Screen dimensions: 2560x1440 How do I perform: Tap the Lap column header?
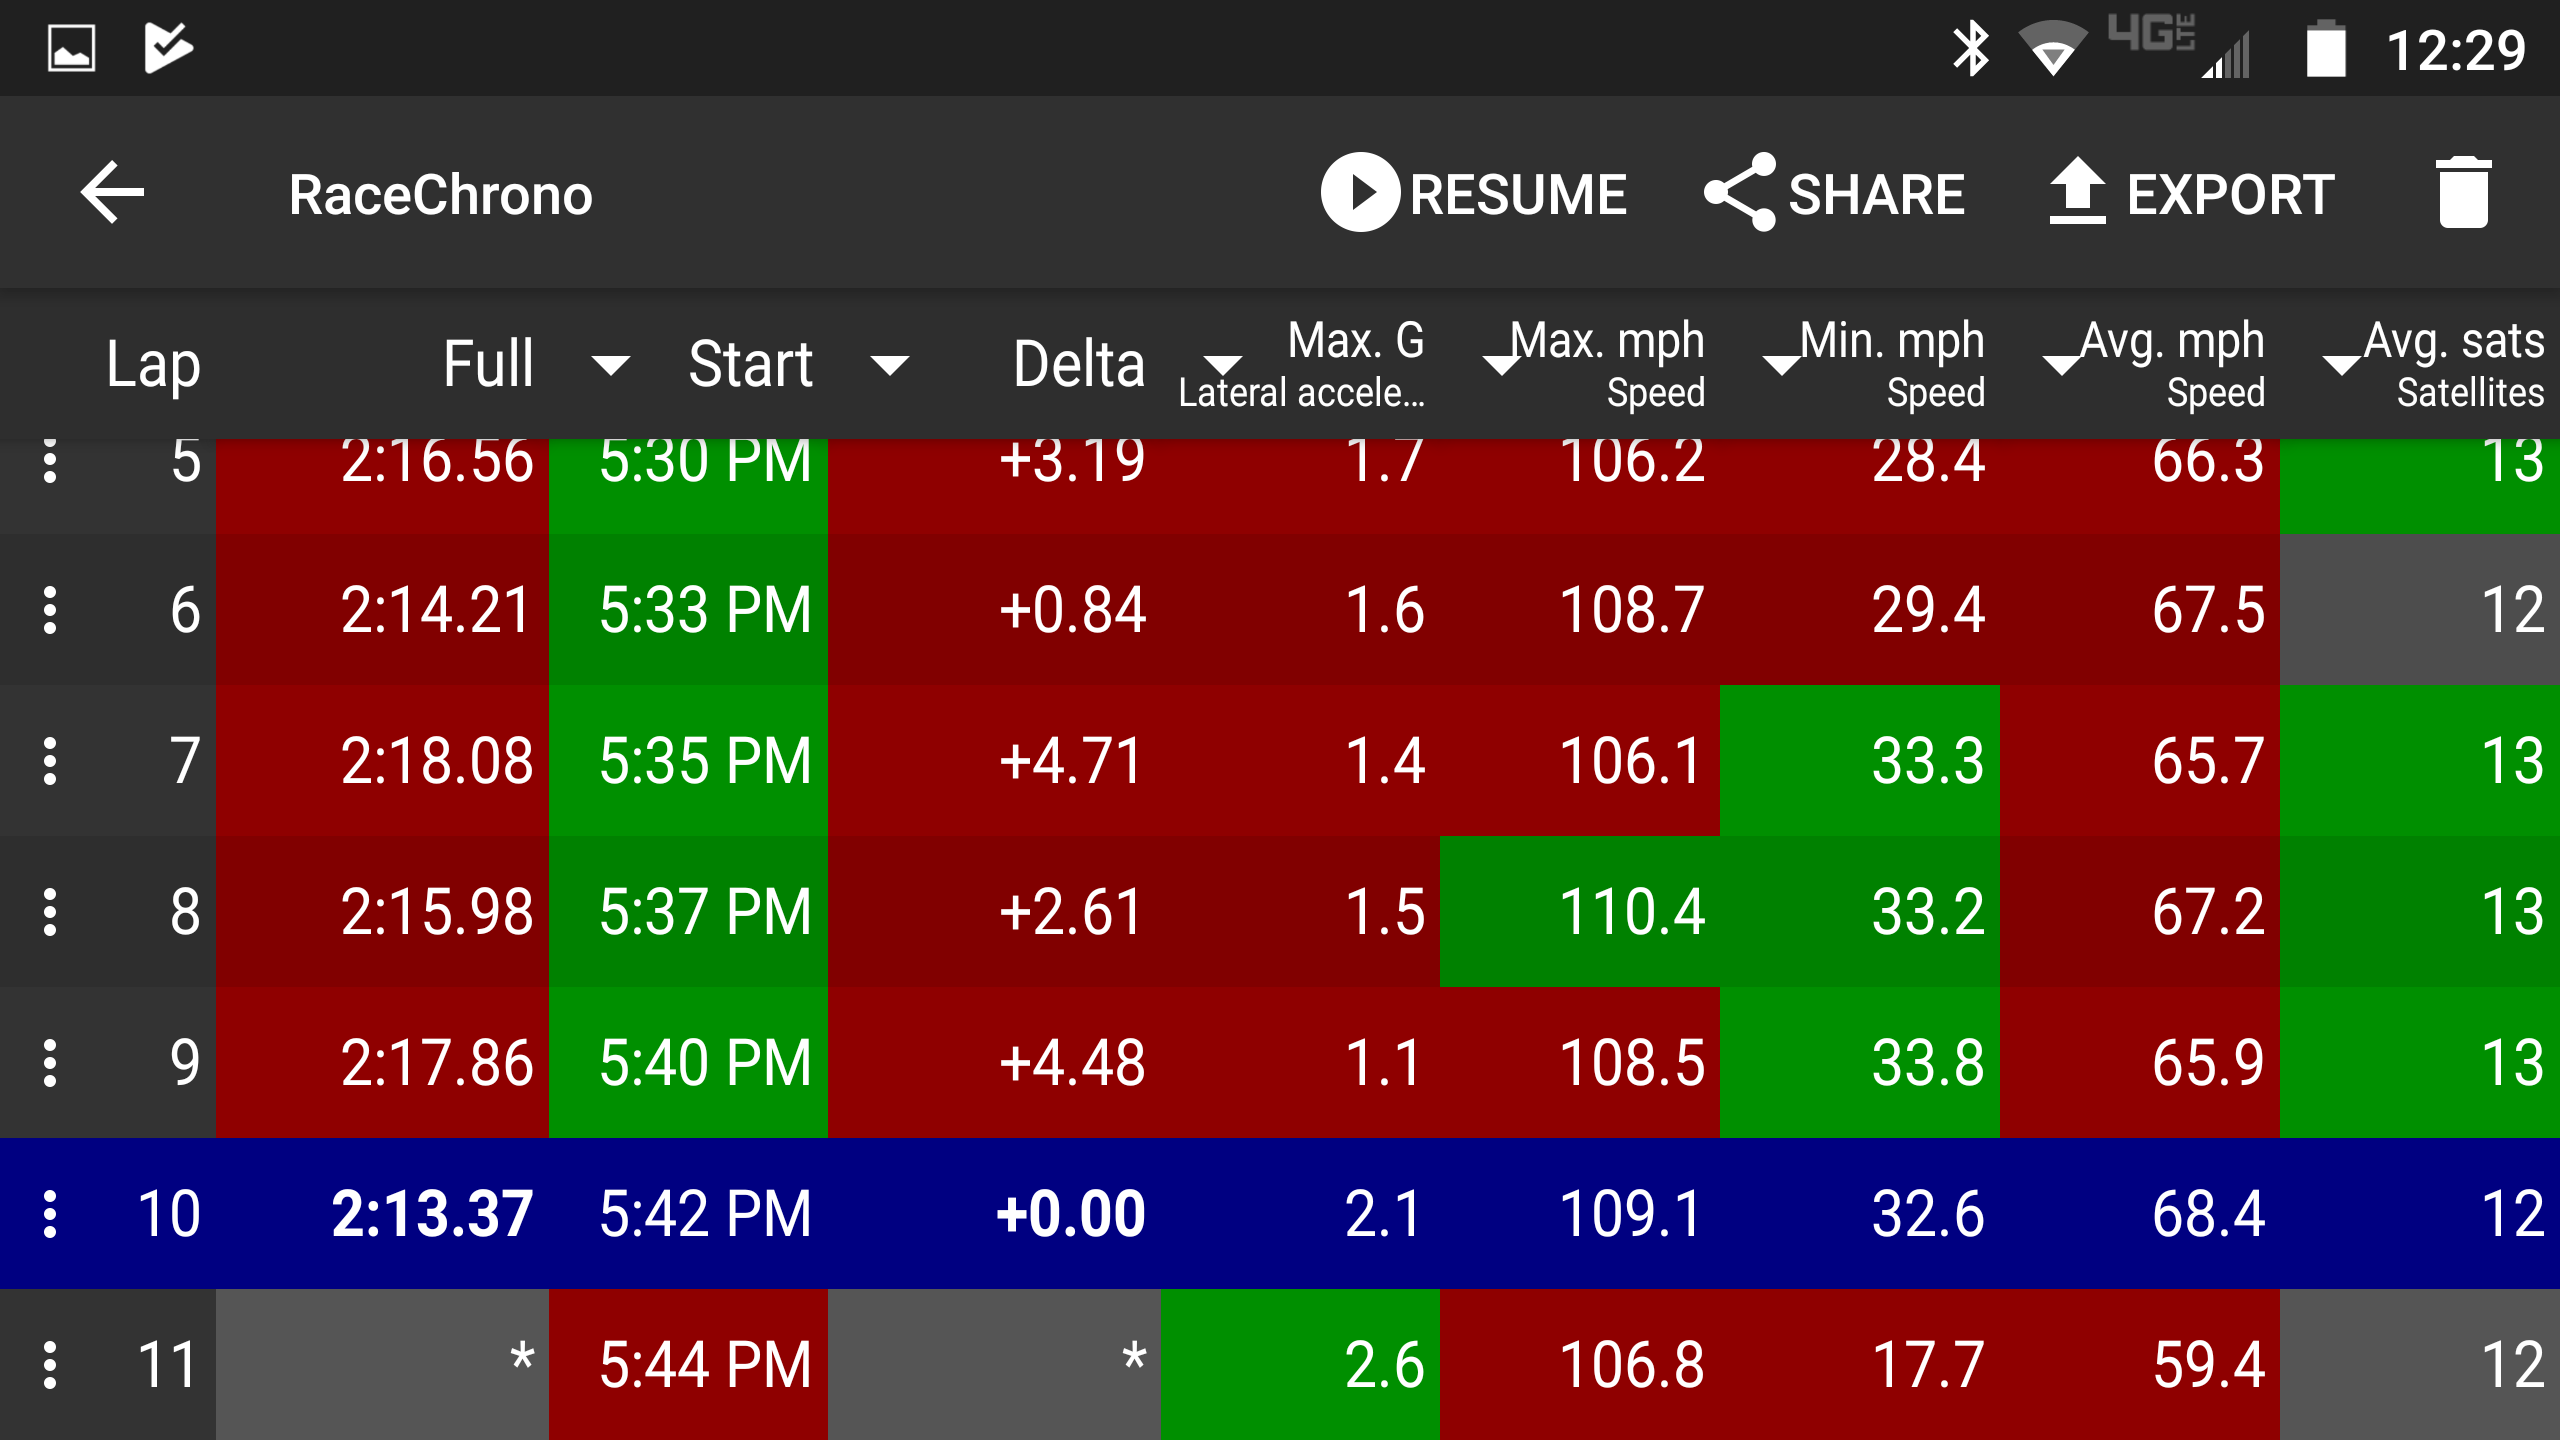(153, 364)
